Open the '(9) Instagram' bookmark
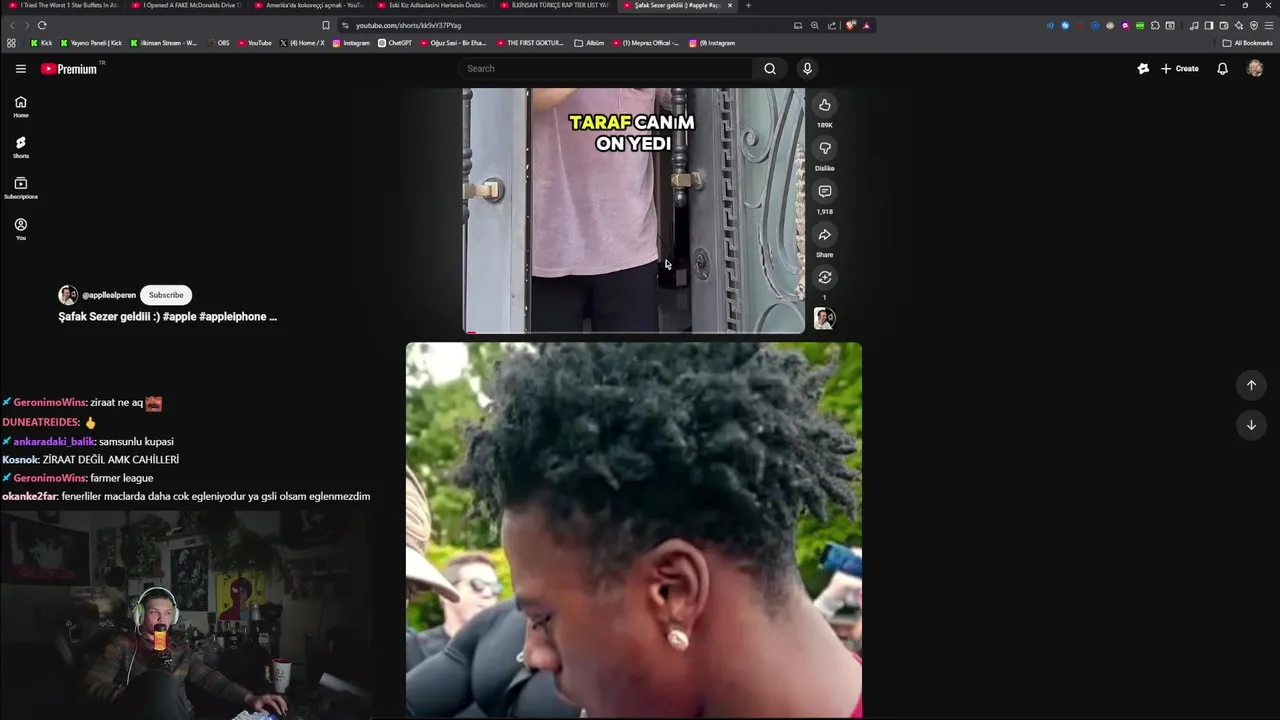 [x=712, y=43]
